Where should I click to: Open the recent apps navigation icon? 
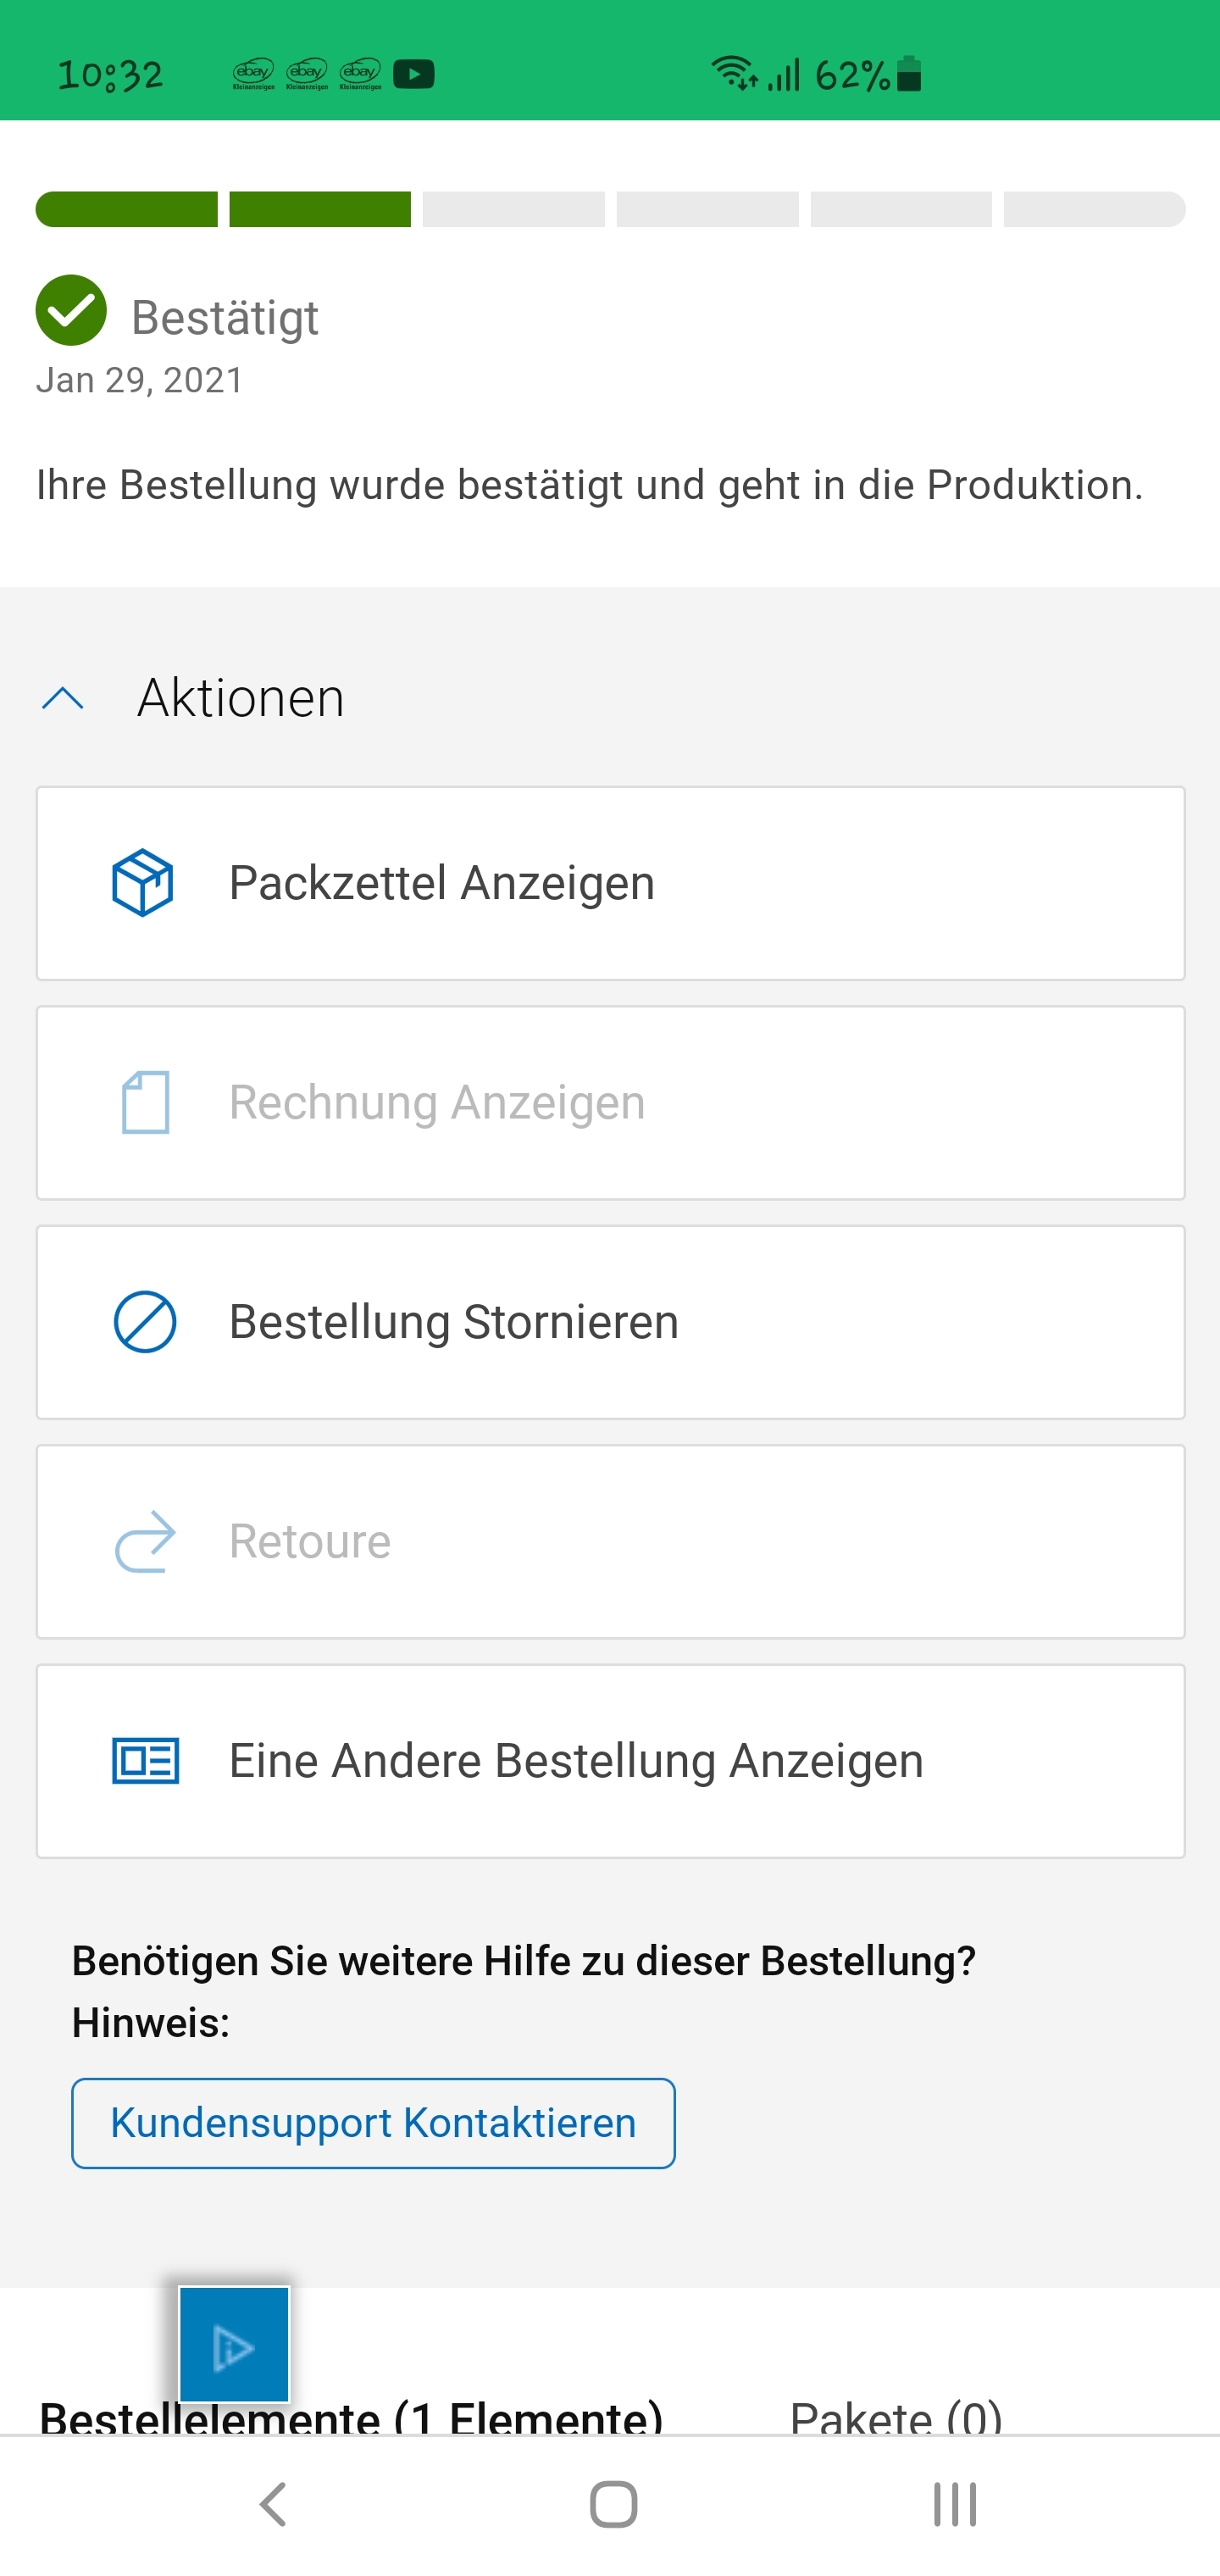click(954, 2504)
